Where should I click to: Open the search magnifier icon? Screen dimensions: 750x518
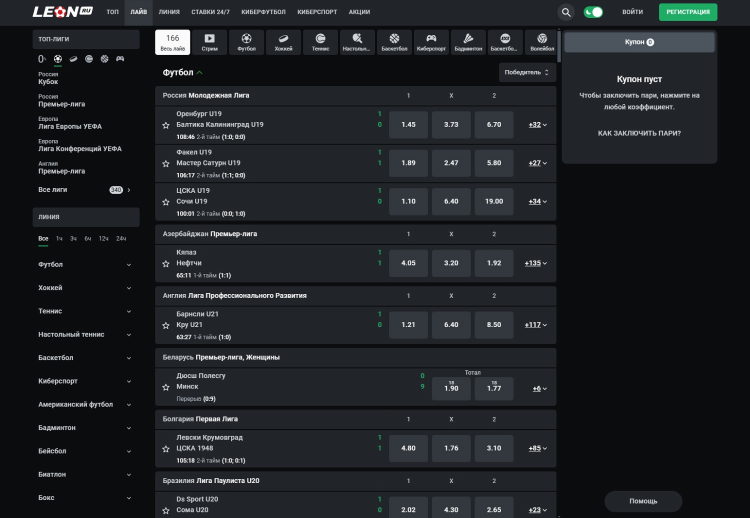566,12
